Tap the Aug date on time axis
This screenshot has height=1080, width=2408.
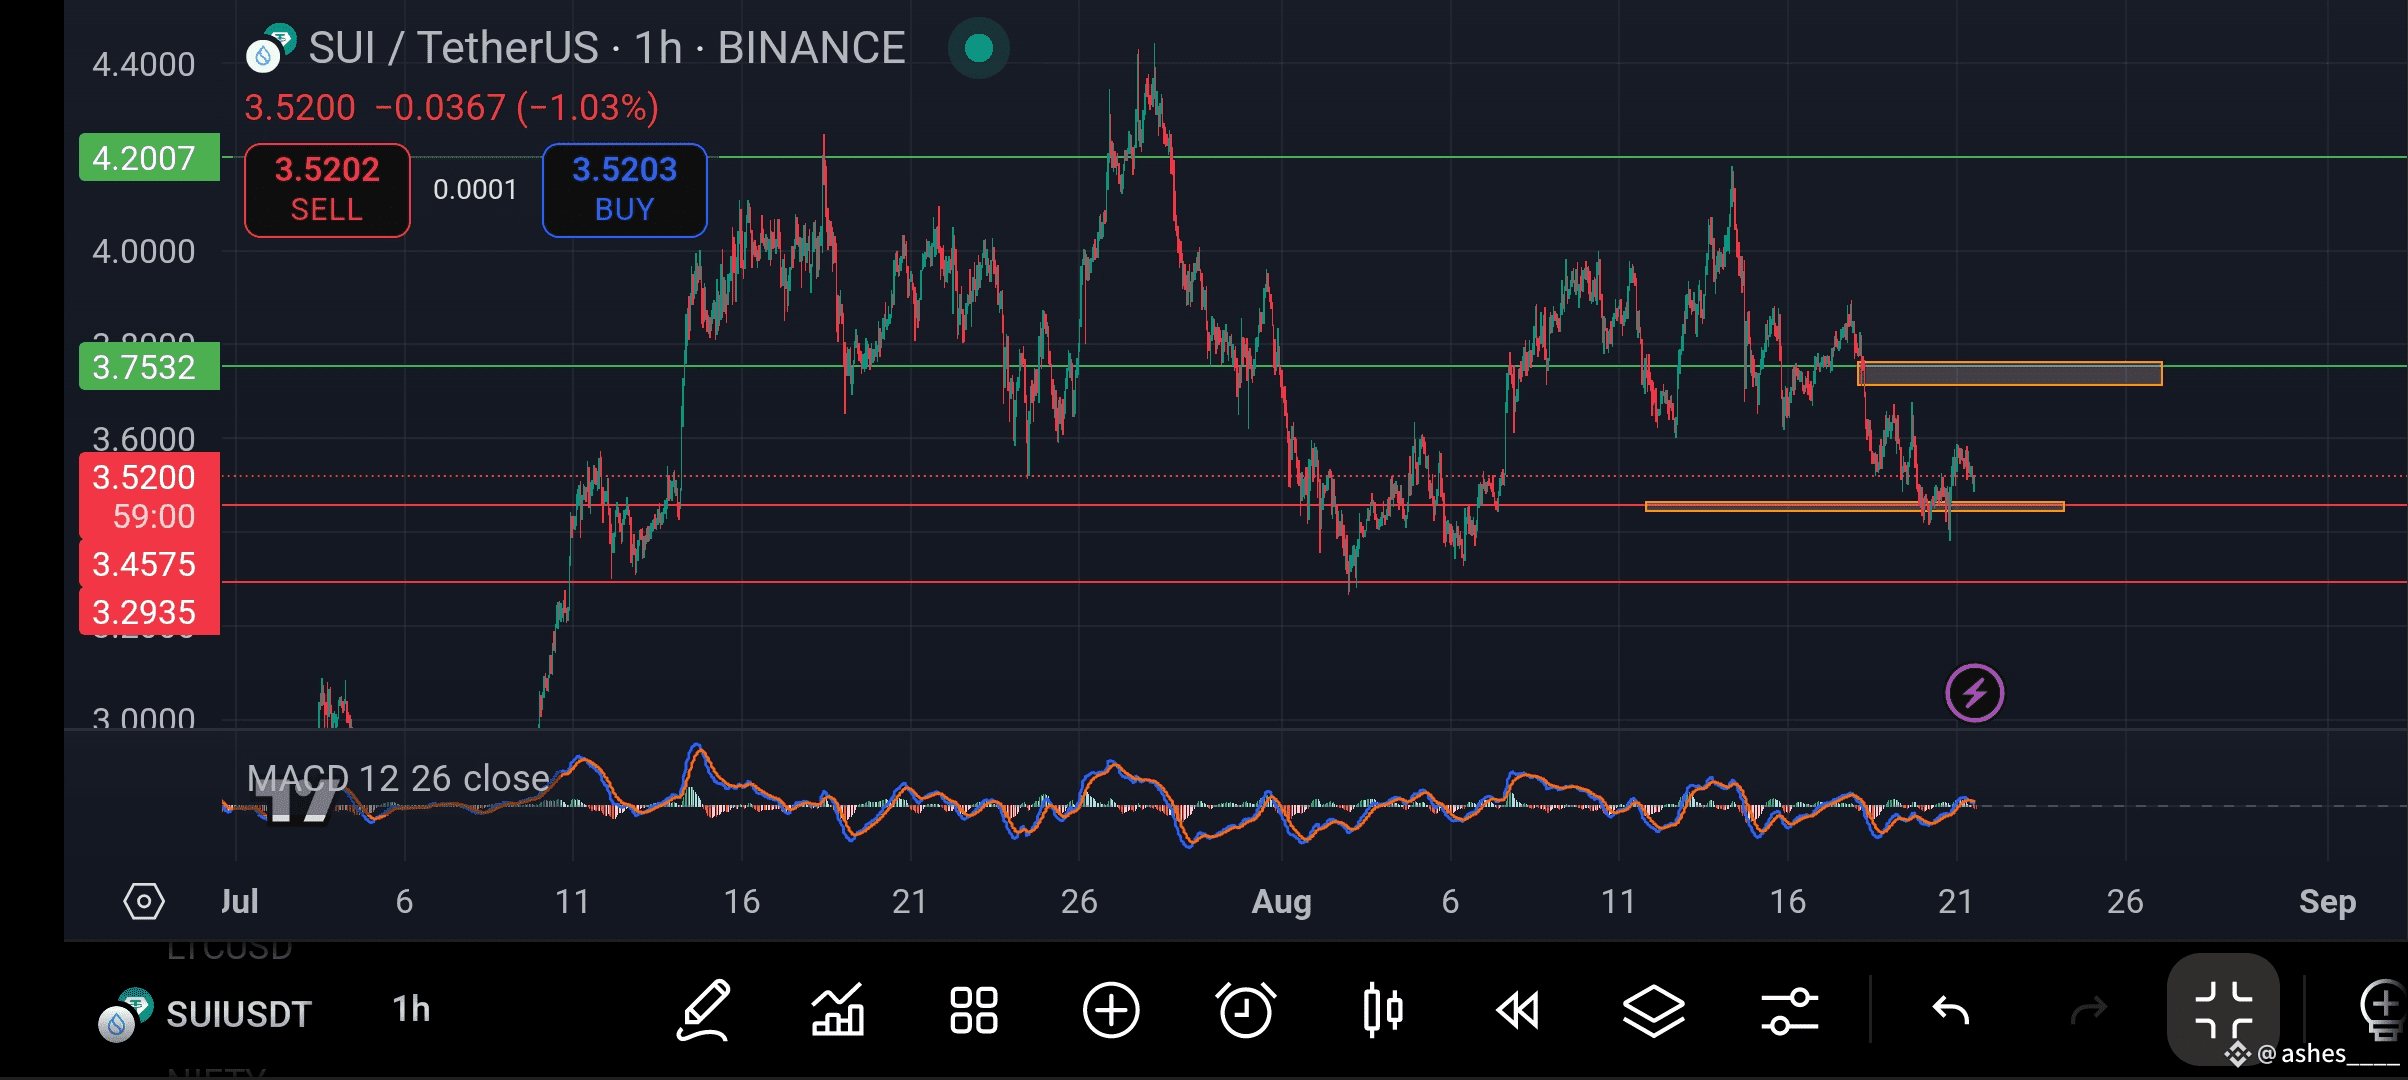click(x=1281, y=902)
